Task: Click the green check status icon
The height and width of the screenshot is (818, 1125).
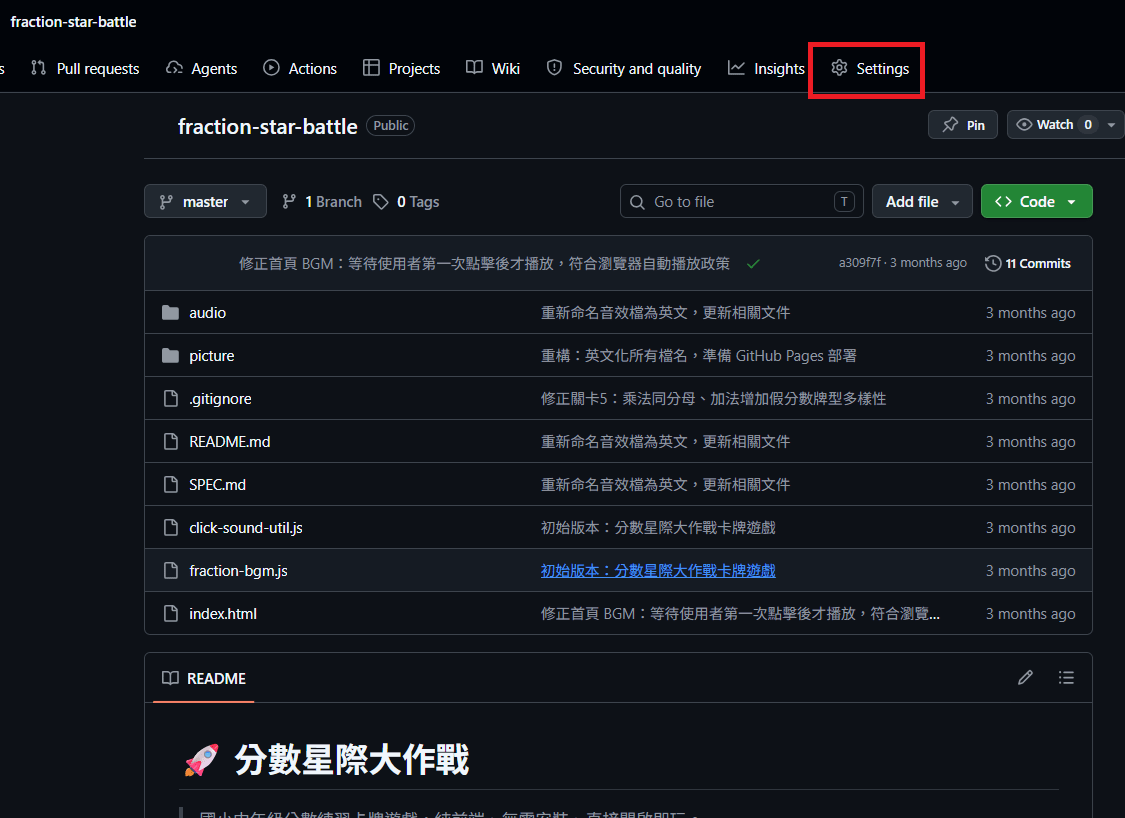Action: pos(753,264)
